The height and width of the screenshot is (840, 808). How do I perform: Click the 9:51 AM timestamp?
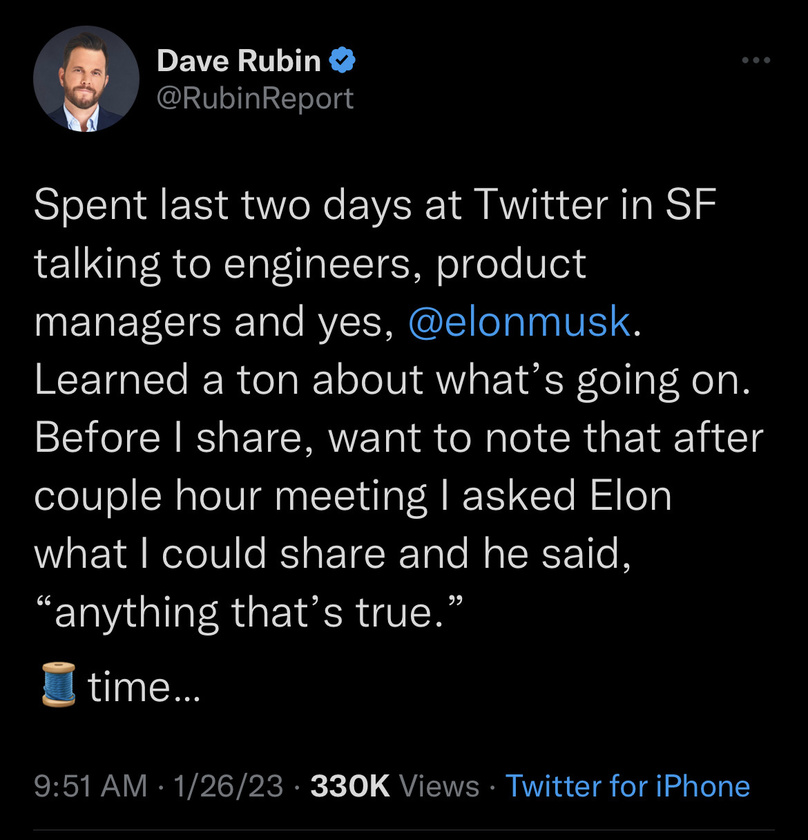[x=89, y=785]
